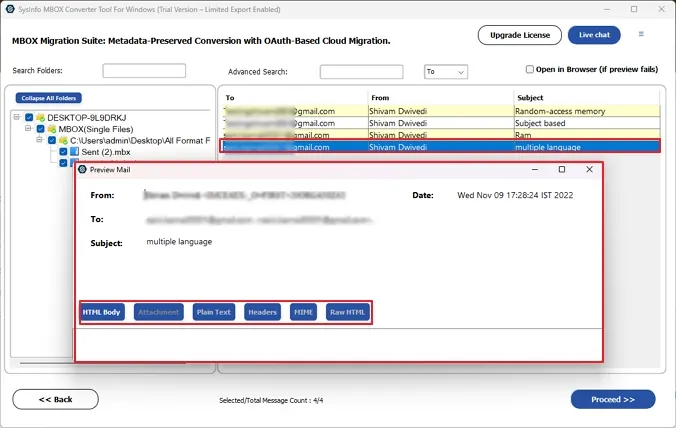Collapse the C:\Users\admin\Desktop tree node
The width and height of the screenshot is (676, 428).
click(x=39, y=140)
